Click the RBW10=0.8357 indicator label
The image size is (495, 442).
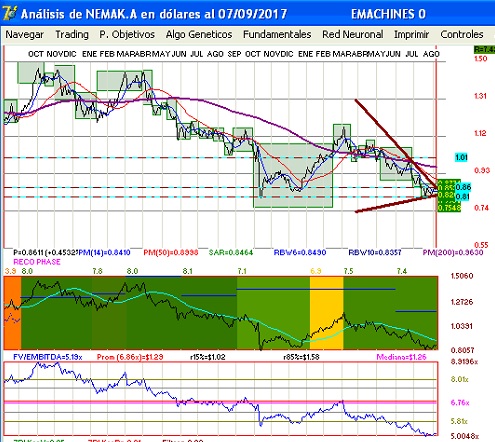[x=375, y=253]
